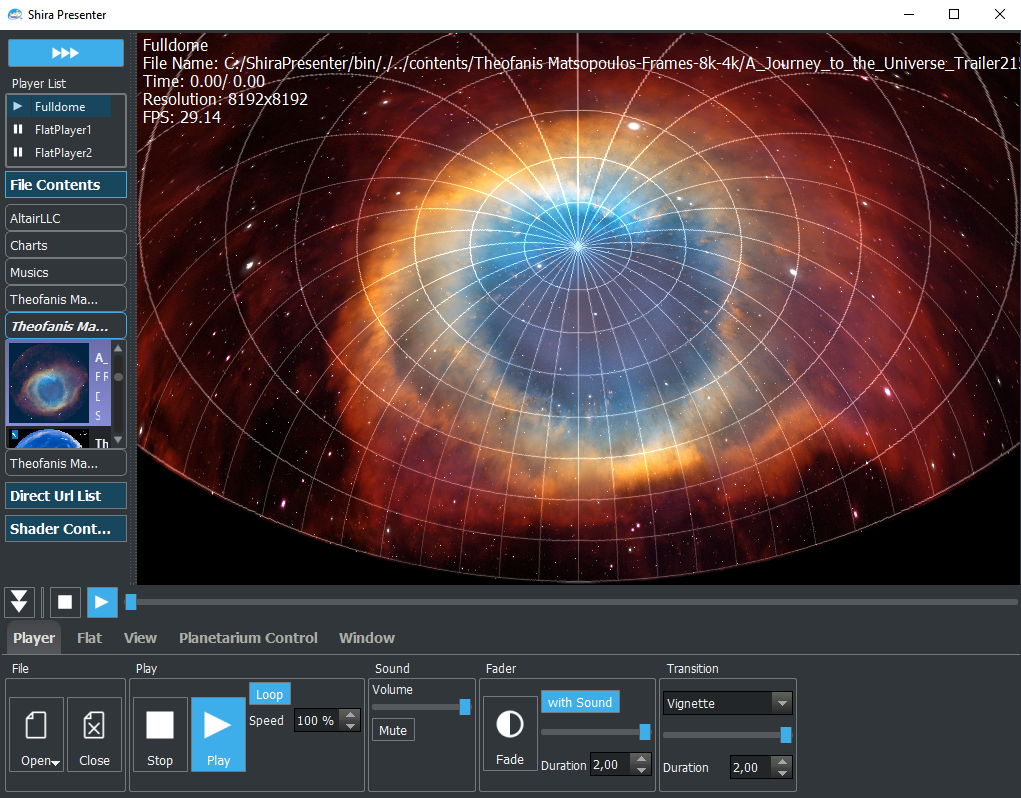Click the Volume slider handle

click(465, 707)
